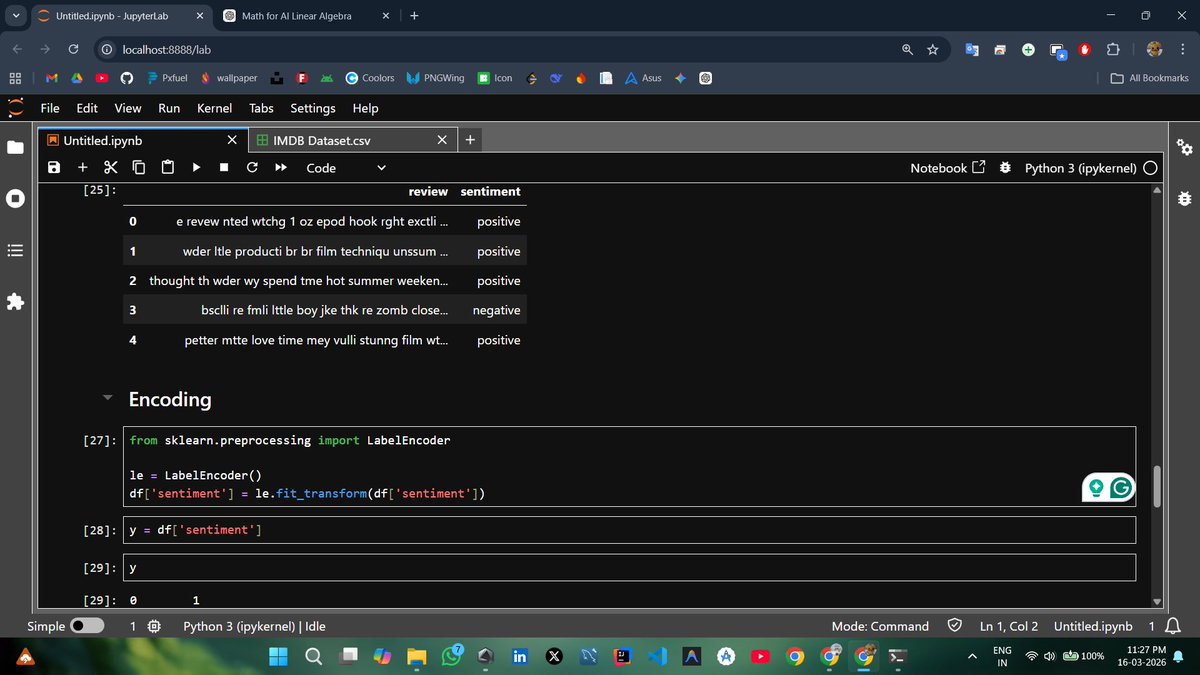
Task: Open the GitHub bookmark icon
Action: pos(126,78)
